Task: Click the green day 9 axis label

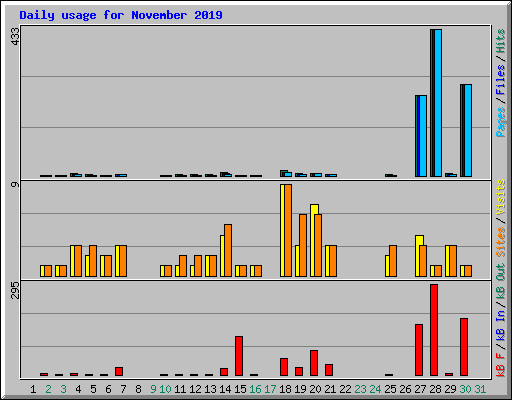Action: click(153, 389)
